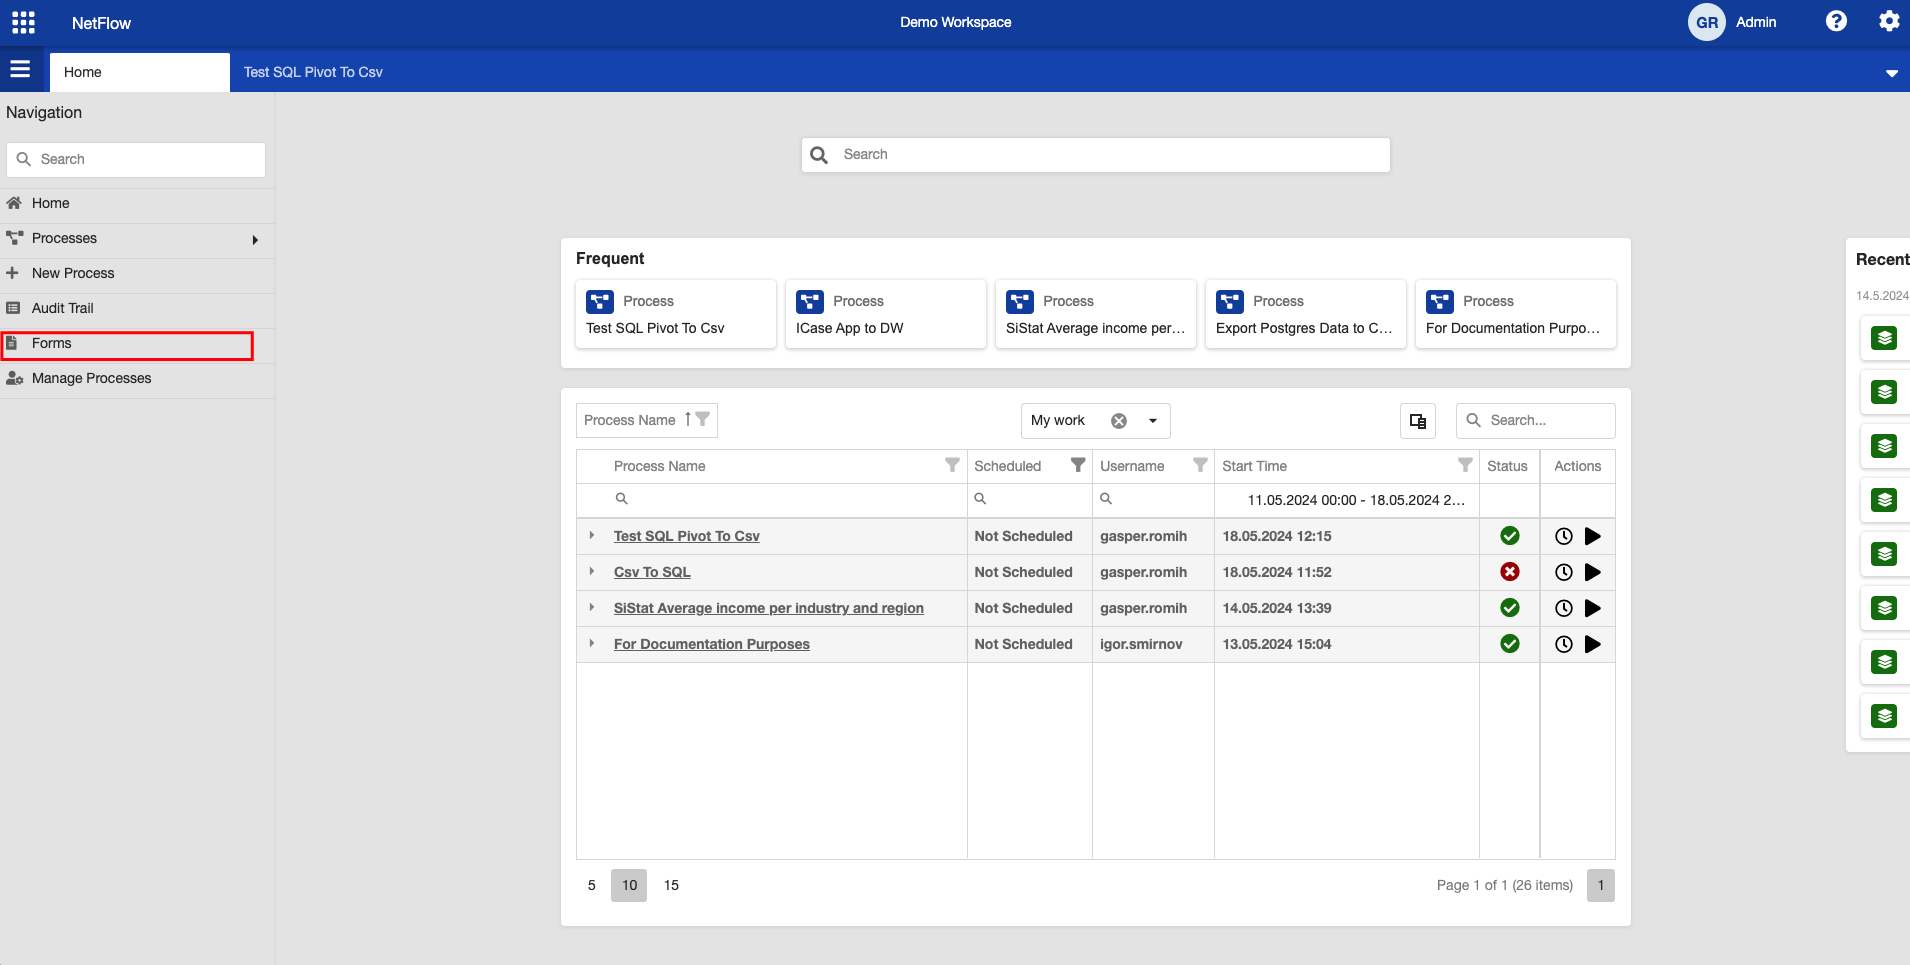
Task: Expand the Processes navigation submenu
Action: pyautogui.click(x=255, y=239)
